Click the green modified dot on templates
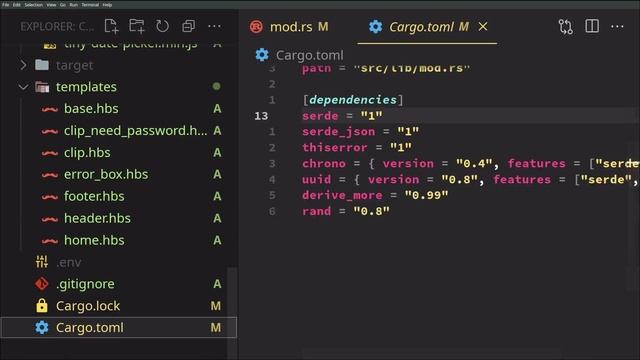The image size is (640, 360). (216, 86)
